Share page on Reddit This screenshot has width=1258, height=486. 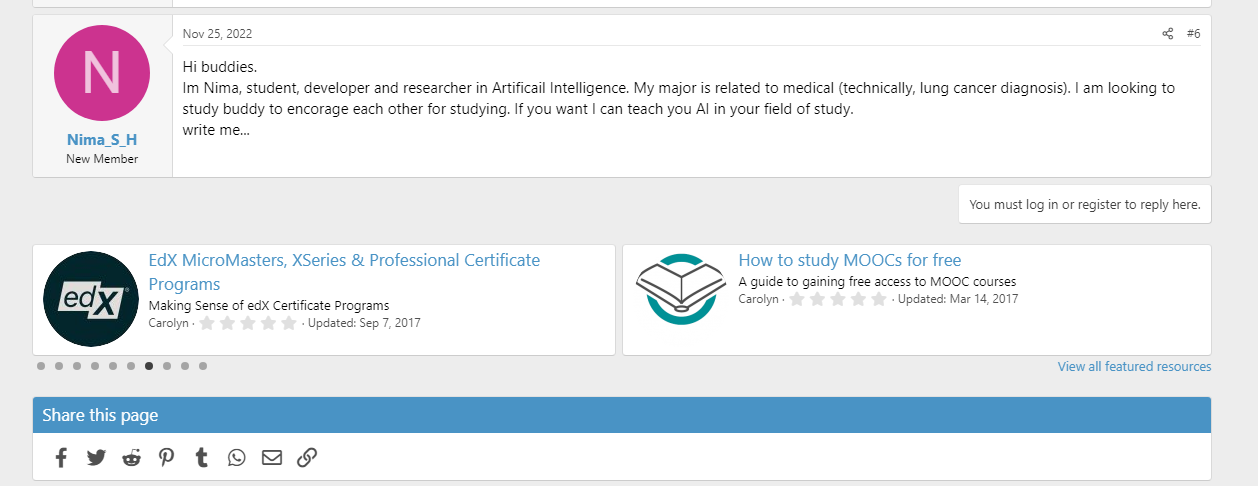[132, 458]
